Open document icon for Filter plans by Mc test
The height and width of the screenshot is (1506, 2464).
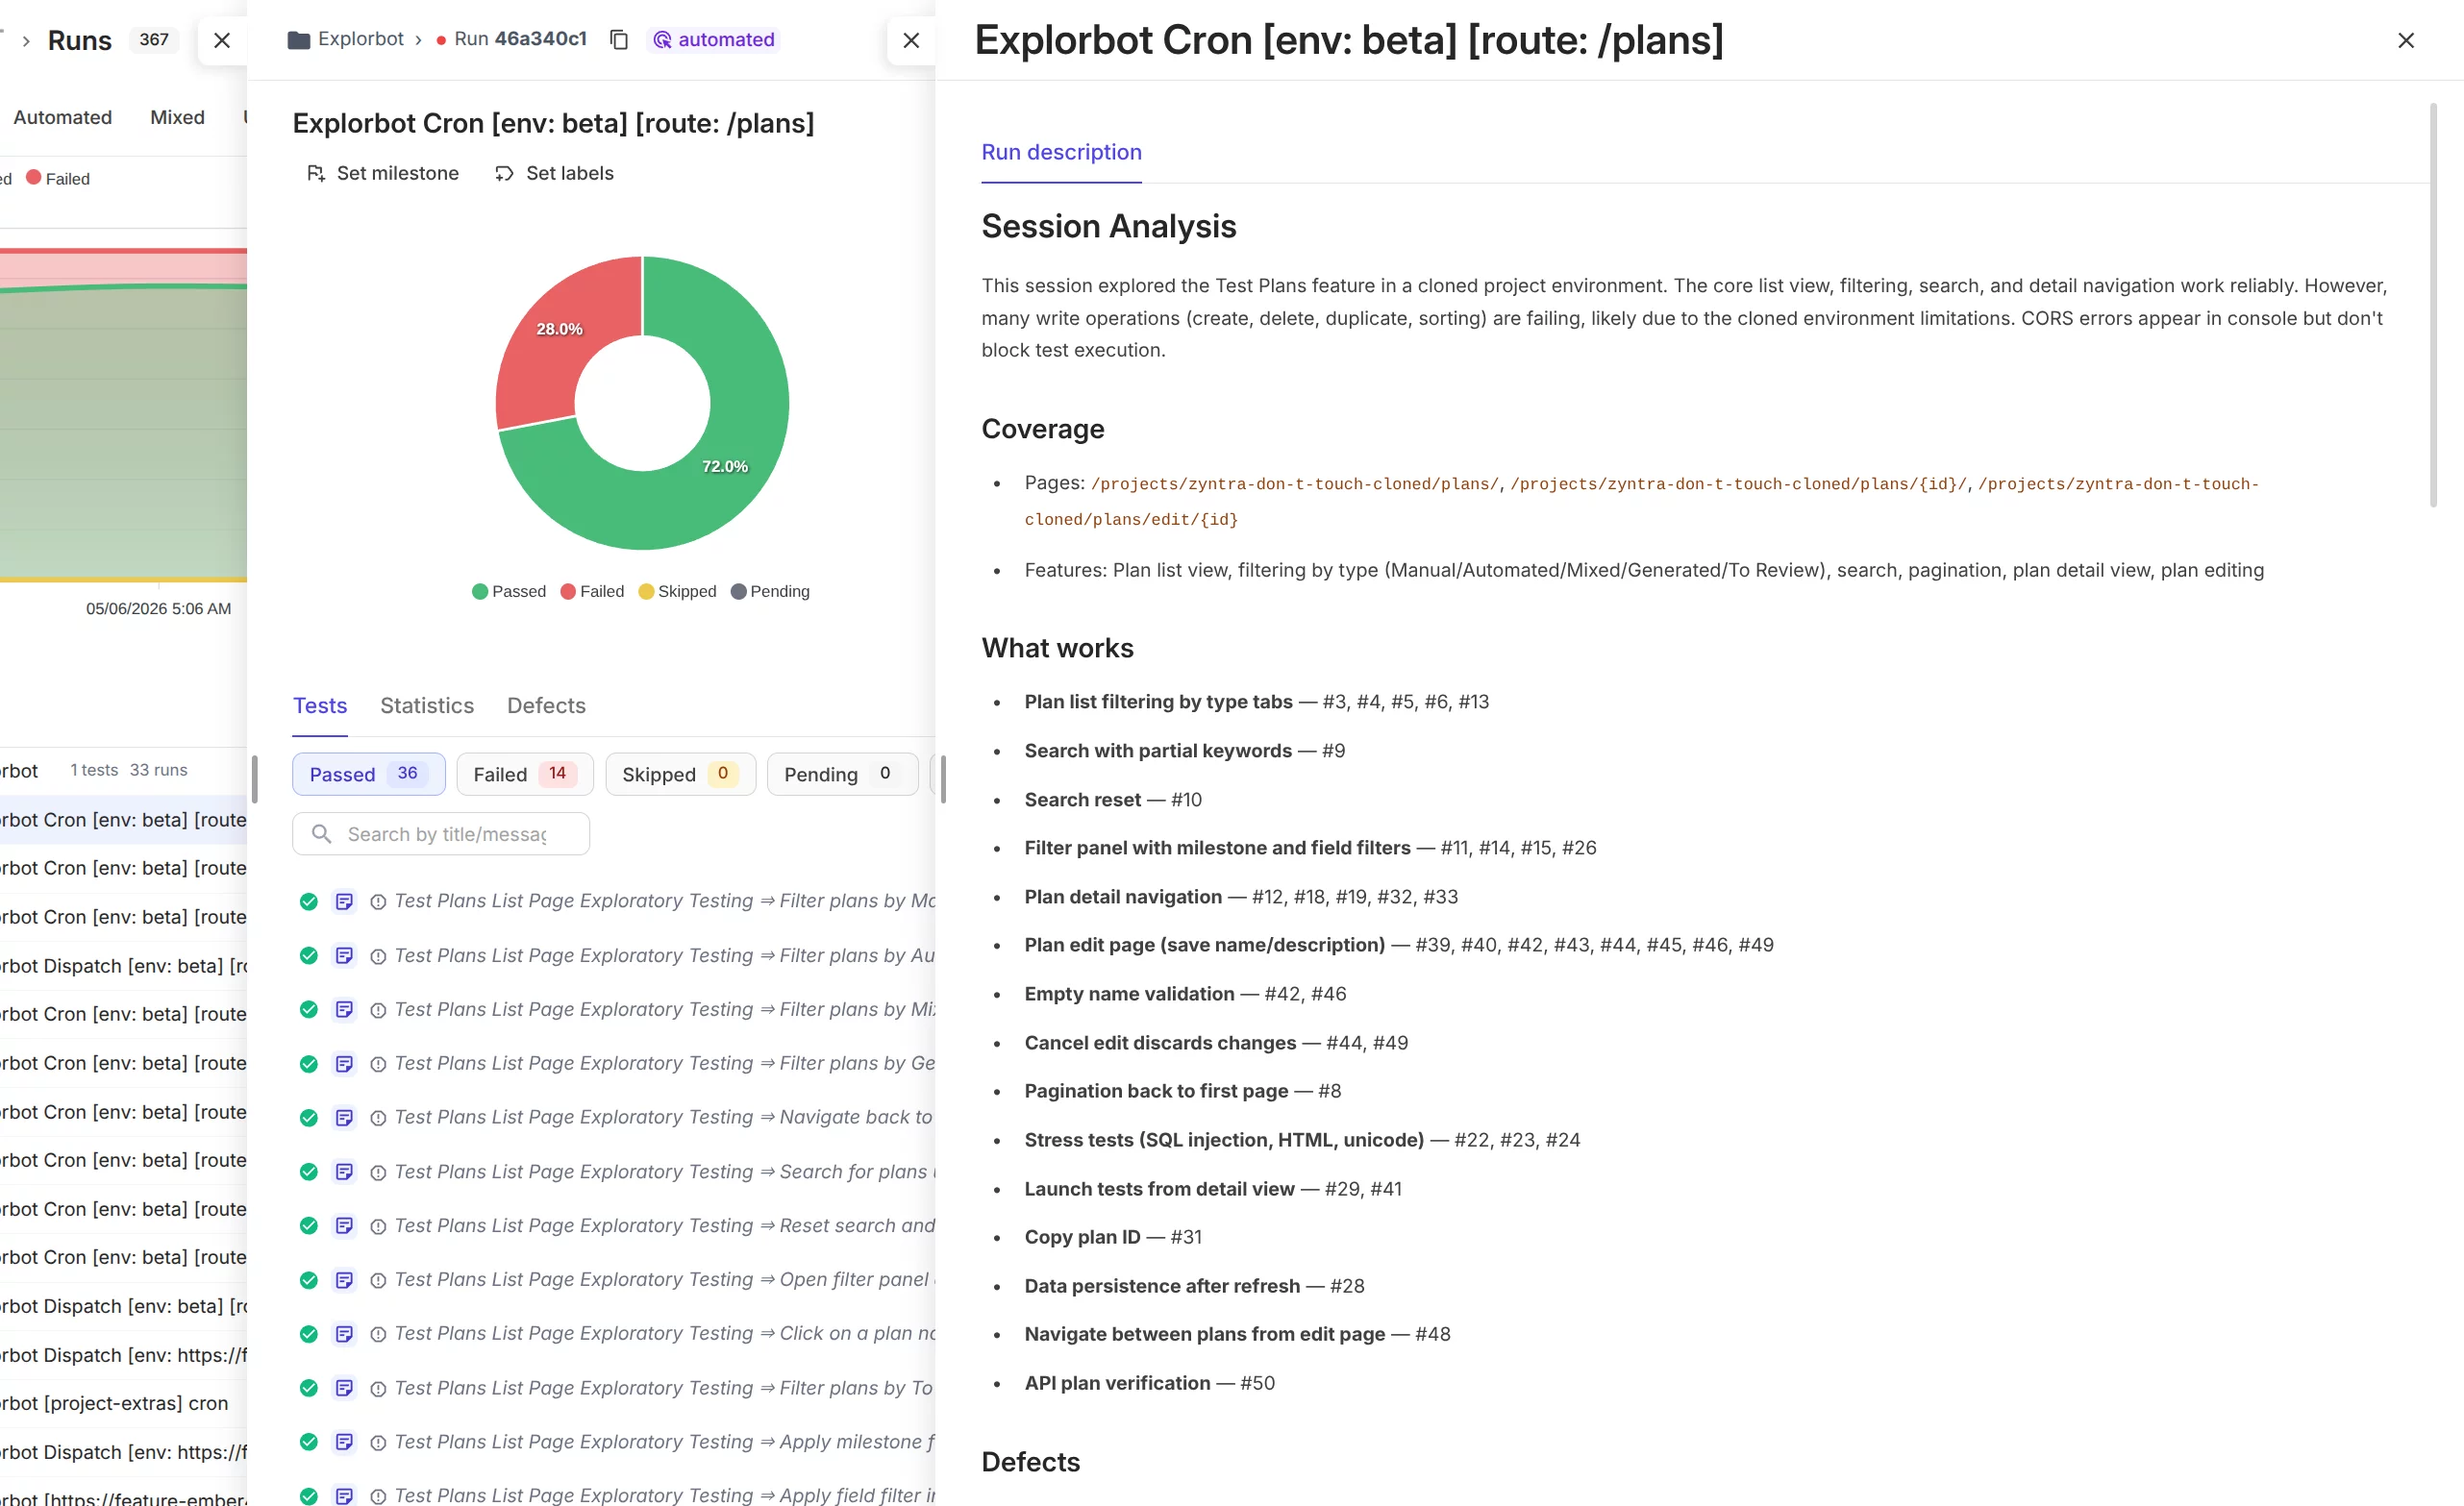click(344, 901)
